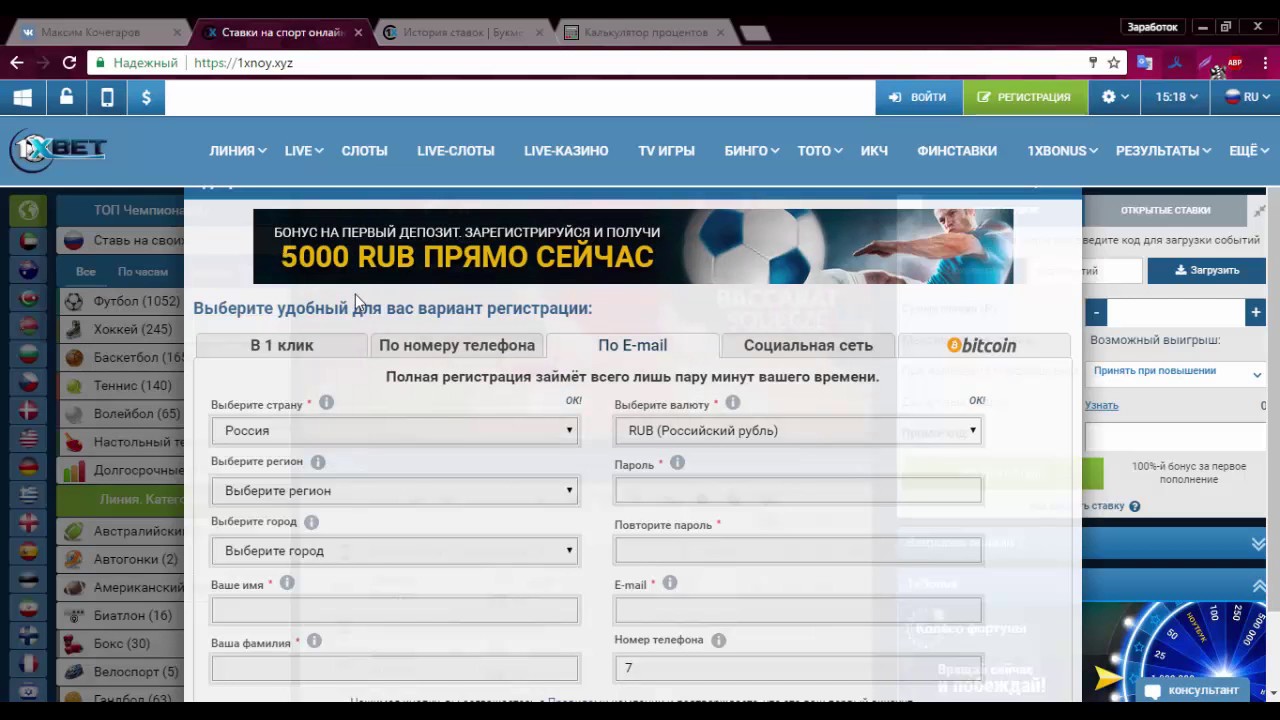Select the Бокс (30) sport row
The image size is (1280, 720).
click(x=120, y=644)
